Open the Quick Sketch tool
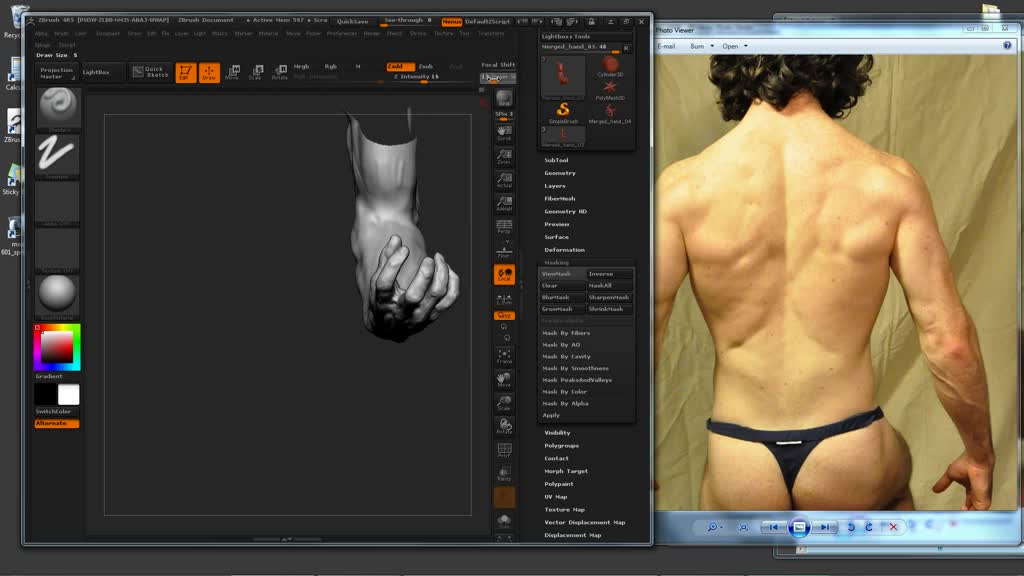The width and height of the screenshot is (1024, 576). click(x=151, y=72)
